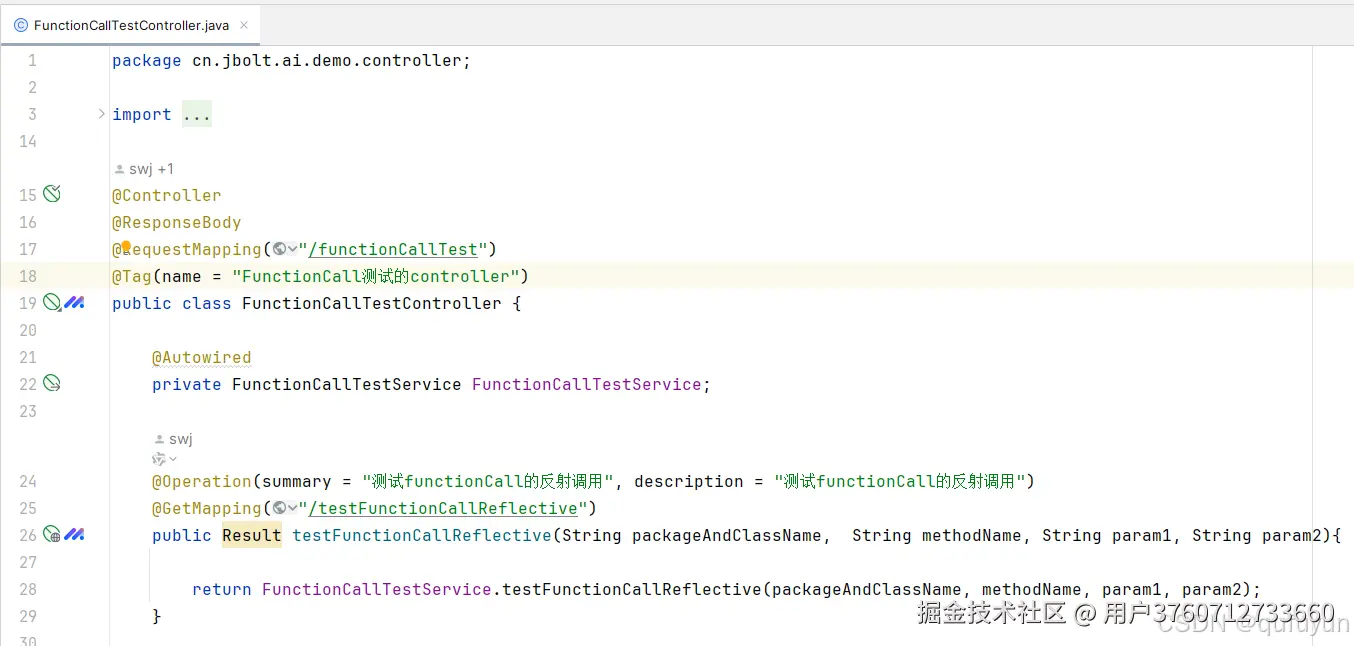This screenshot has width=1354, height=646.
Task: Click the request mapping gutter icon on line 26
Action: [52, 534]
